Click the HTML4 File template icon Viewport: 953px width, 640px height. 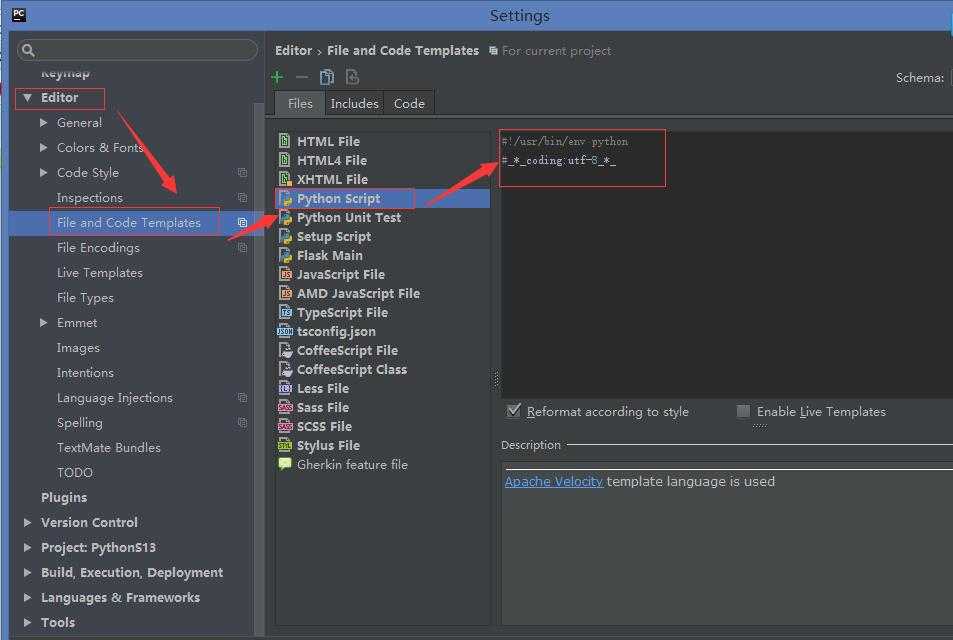tap(284, 160)
